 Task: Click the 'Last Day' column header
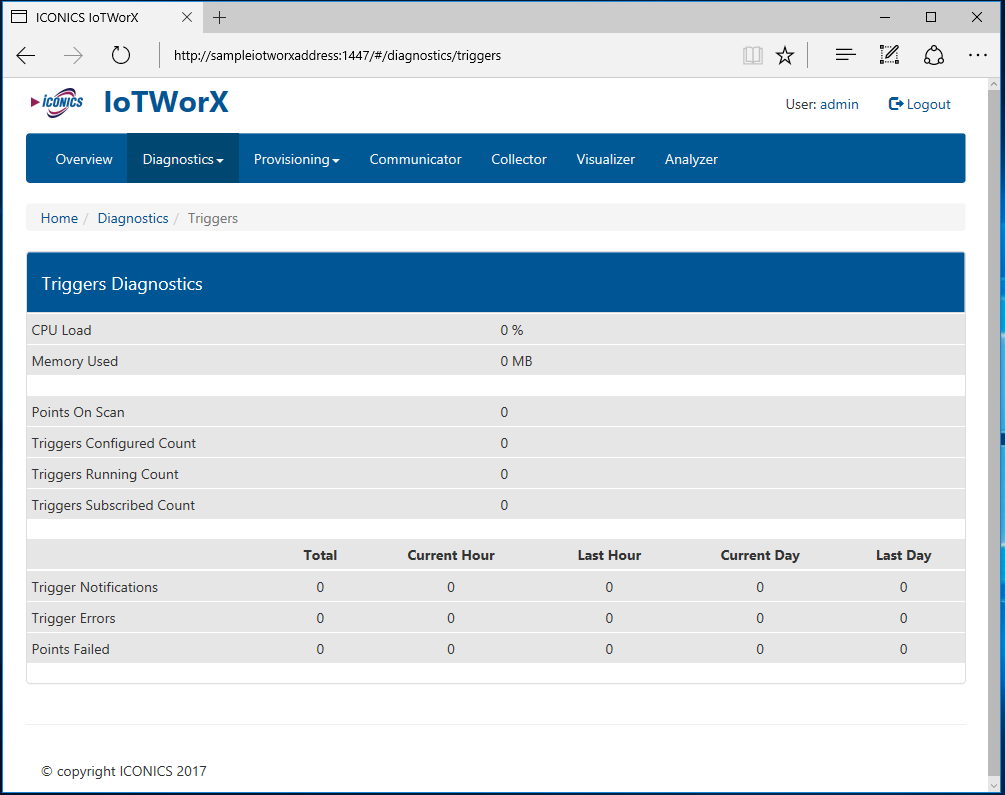(903, 555)
